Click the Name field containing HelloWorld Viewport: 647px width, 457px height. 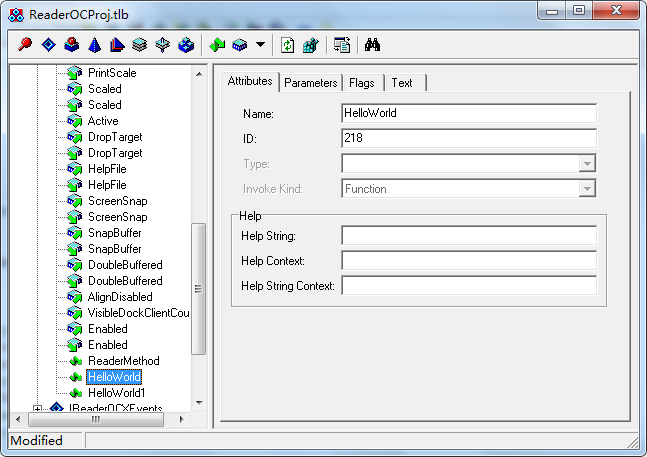pyautogui.click(x=469, y=113)
